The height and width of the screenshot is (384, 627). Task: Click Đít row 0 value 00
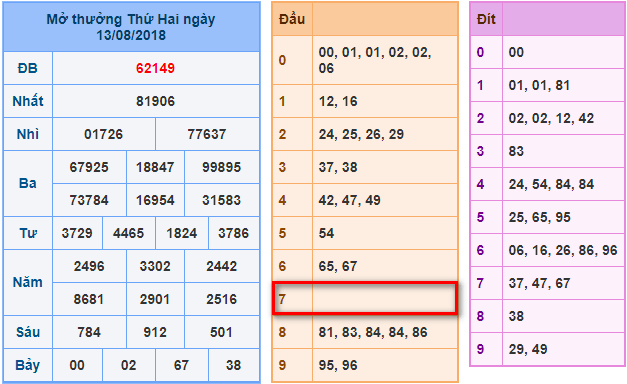click(516, 52)
